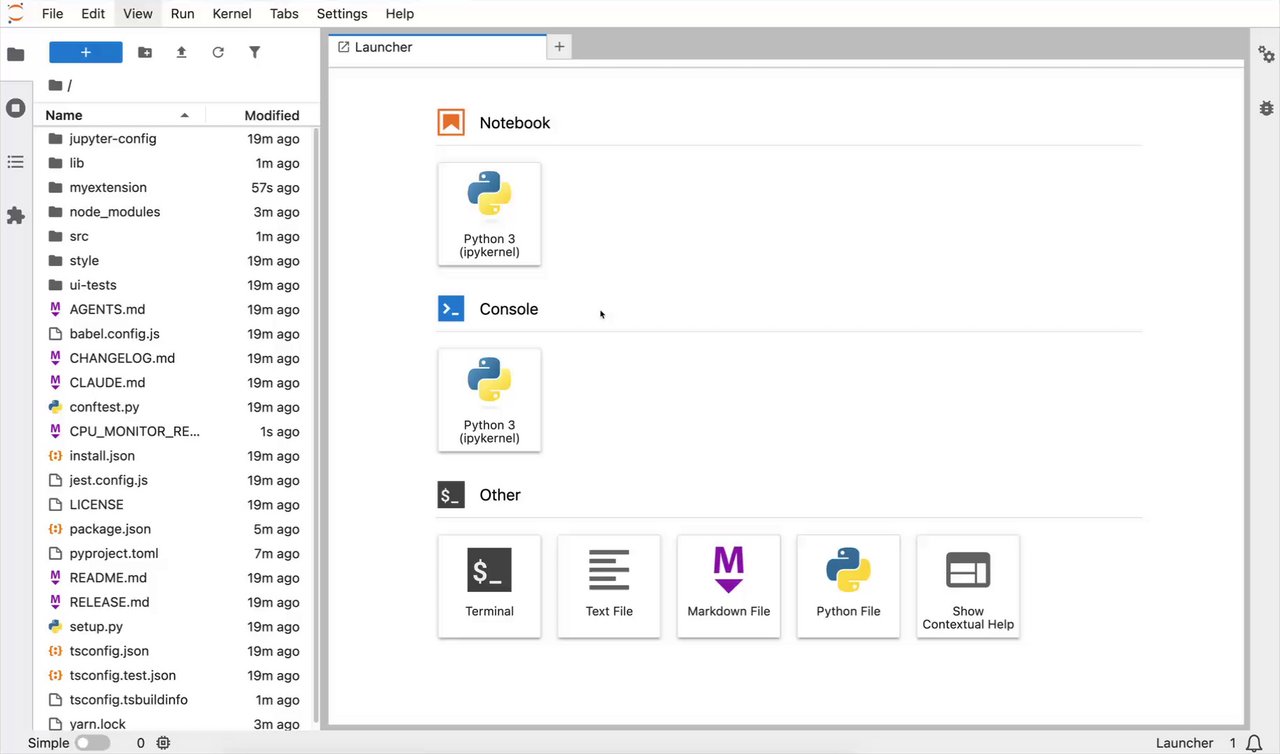Select the RELEASE.md file

coord(174,602)
